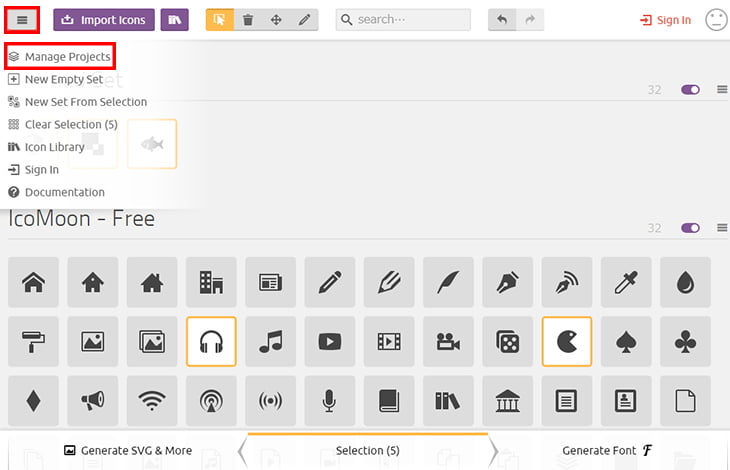Image resolution: width=730 pixels, height=470 pixels.
Task: Open the icon library button in toolbar
Action: [174, 19]
